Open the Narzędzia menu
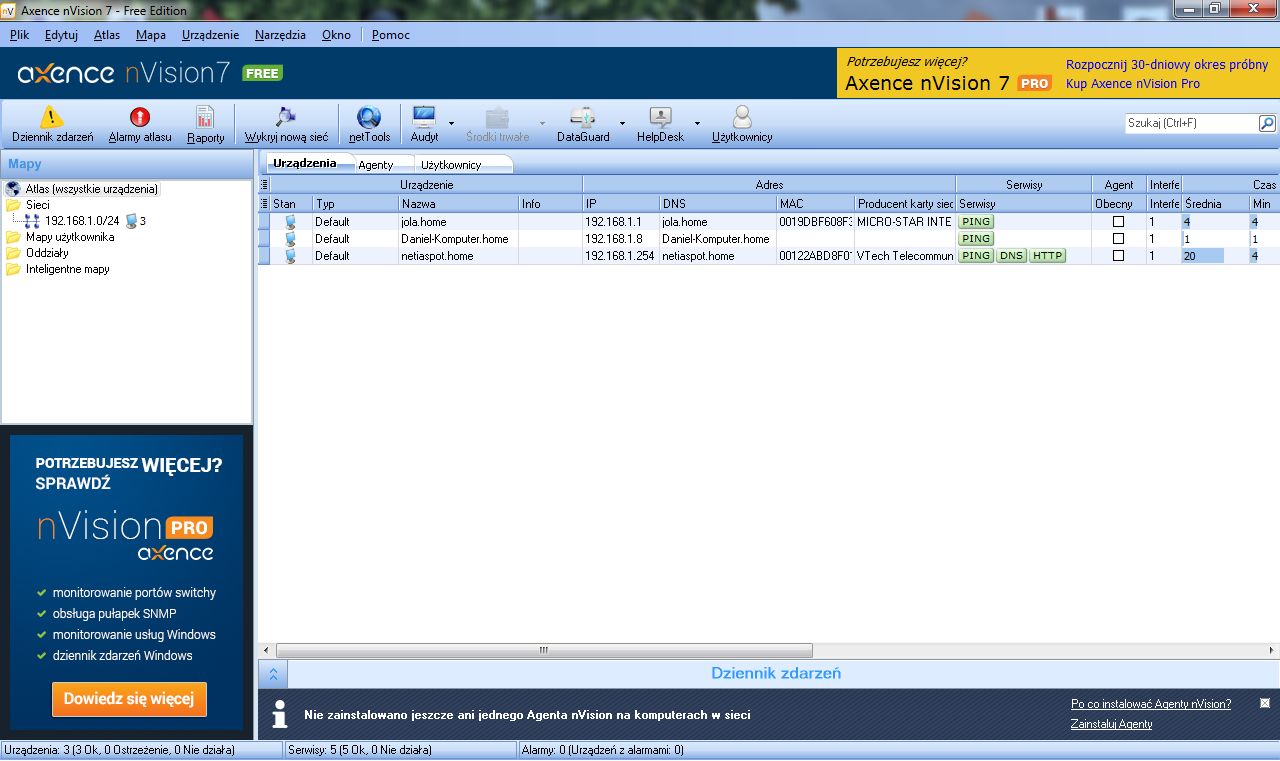The width and height of the screenshot is (1280, 761). point(280,34)
